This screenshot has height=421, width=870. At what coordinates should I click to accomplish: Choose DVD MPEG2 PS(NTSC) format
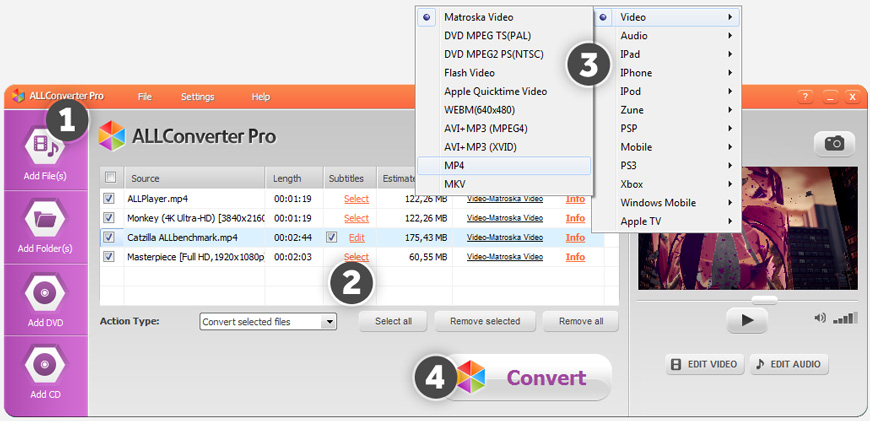click(x=504, y=54)
